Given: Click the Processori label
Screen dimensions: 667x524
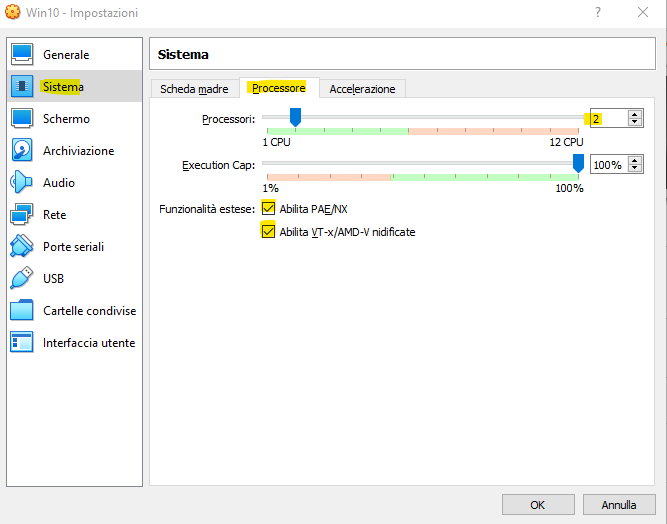Looking at the screenshot, I should (x=228, y=119).
